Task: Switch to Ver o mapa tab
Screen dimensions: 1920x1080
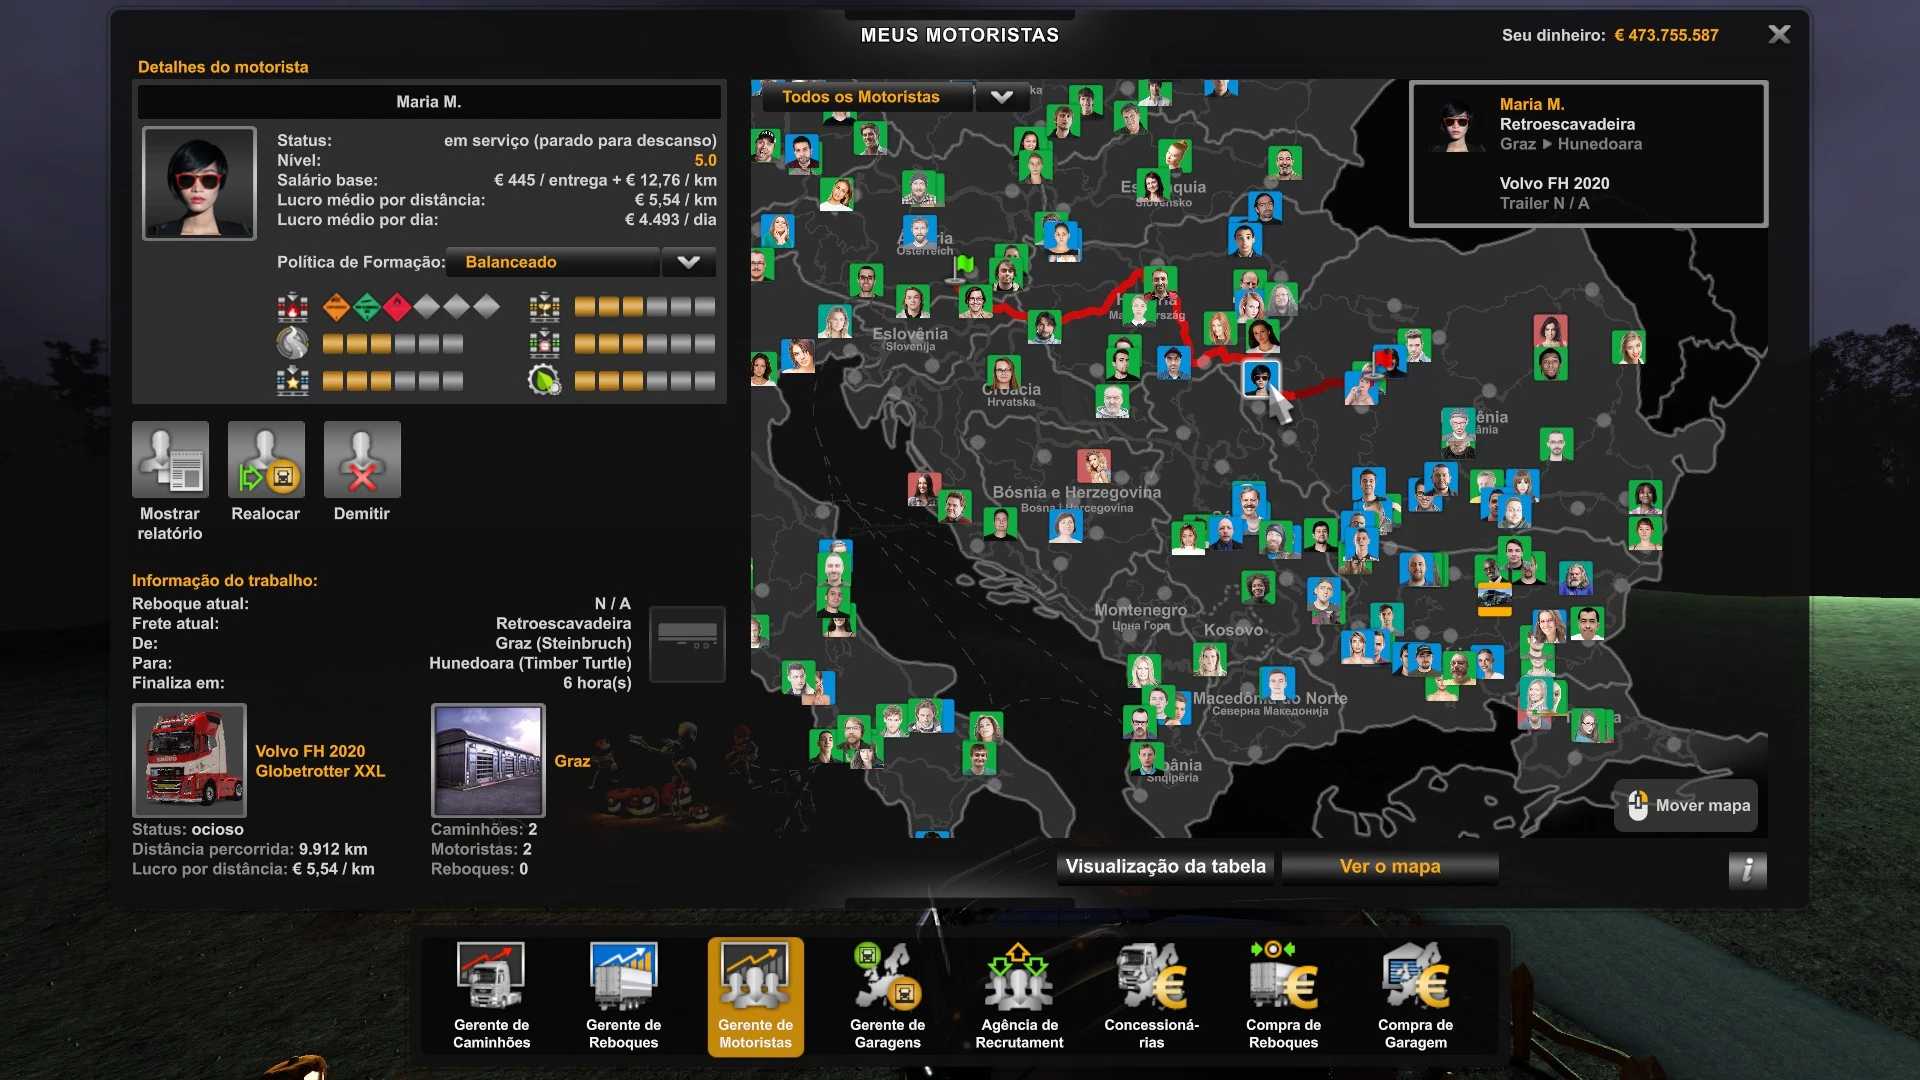Action: [x=1389, y=867]
